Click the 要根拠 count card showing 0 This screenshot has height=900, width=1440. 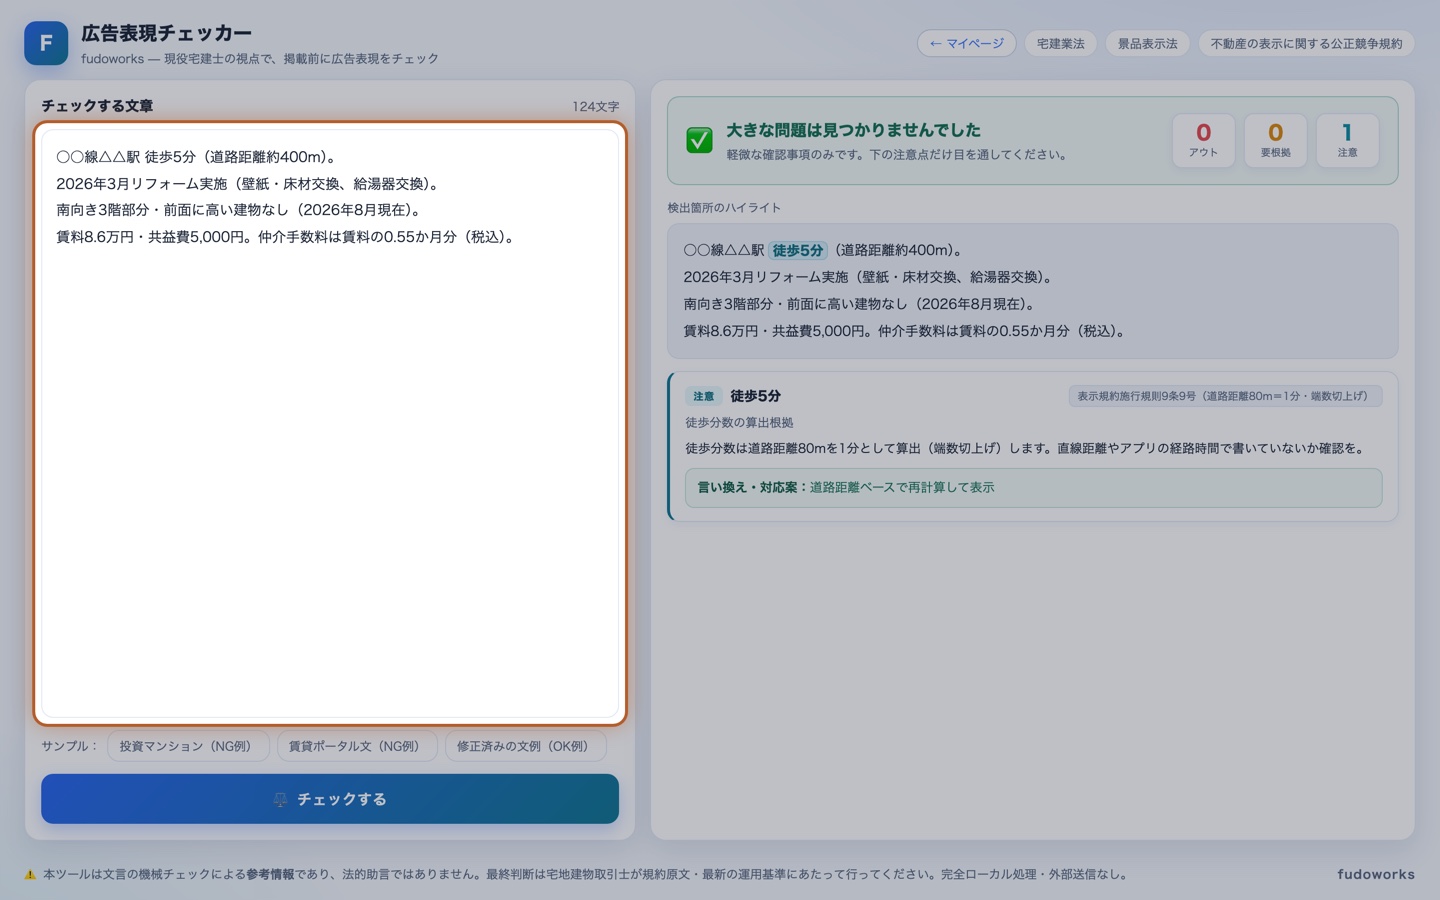point(1275,140)
